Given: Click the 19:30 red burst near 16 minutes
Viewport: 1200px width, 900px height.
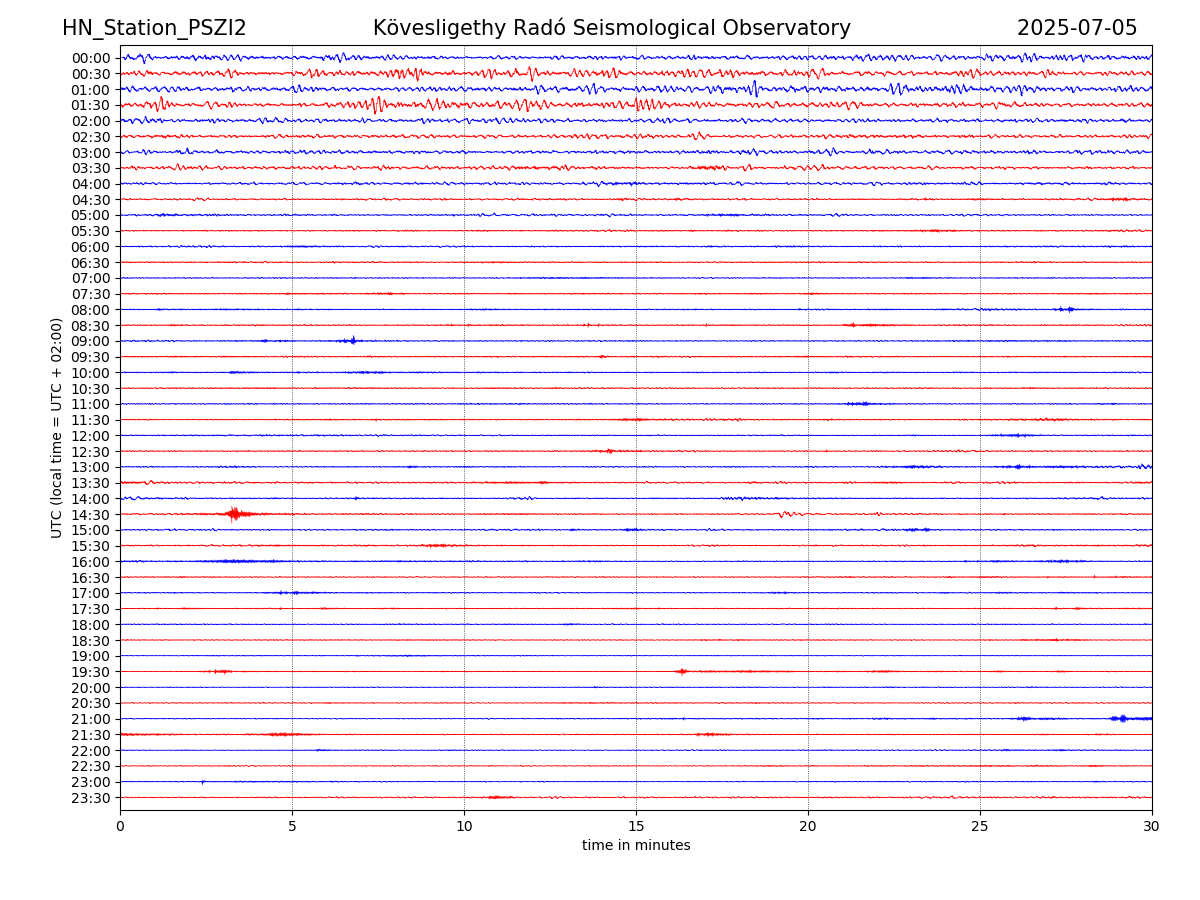Looking at the screenshot, I should point(682,671).
